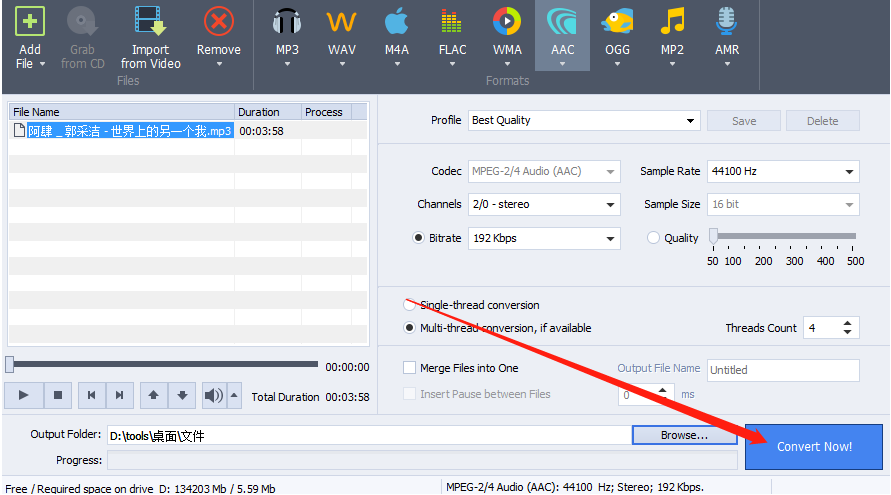Click the Add File icon
Image resolution: width=891 pixels, height=495 pixels.
click(30, 22)
